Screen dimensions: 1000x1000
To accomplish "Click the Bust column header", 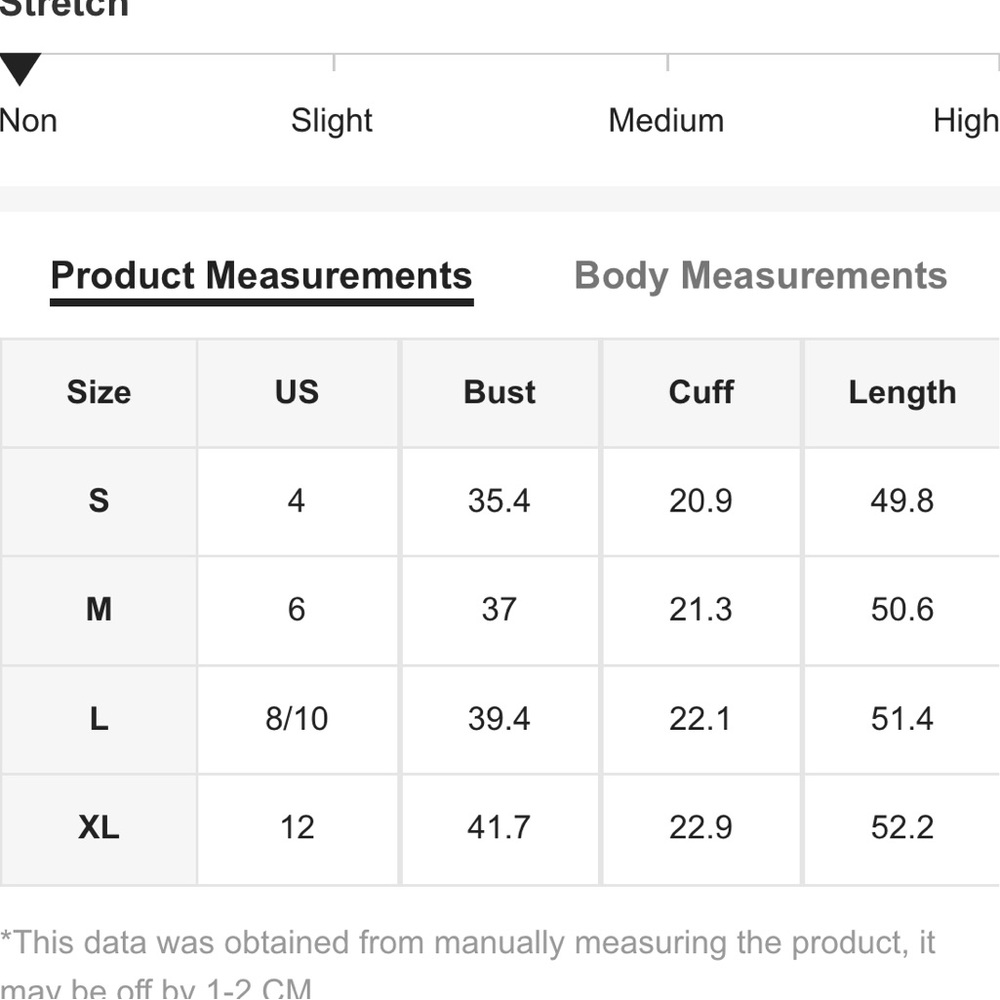I will click(499, 392).
